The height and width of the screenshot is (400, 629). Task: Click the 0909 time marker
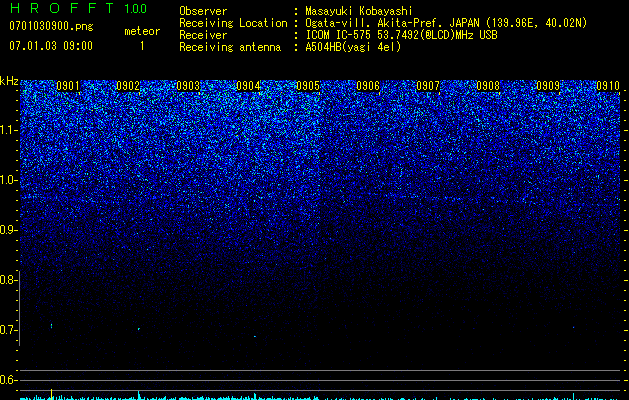[548, 86]
